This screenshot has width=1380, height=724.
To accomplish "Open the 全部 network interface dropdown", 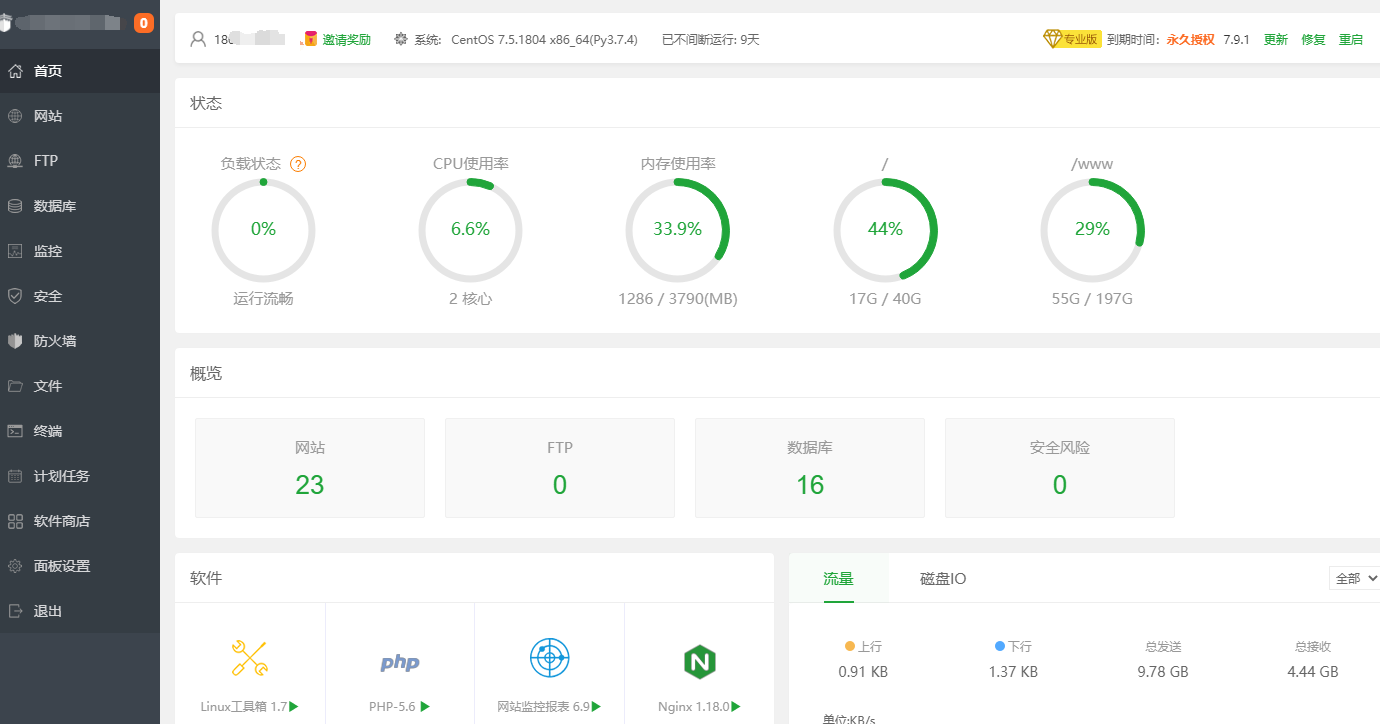I will point(1354,578).
